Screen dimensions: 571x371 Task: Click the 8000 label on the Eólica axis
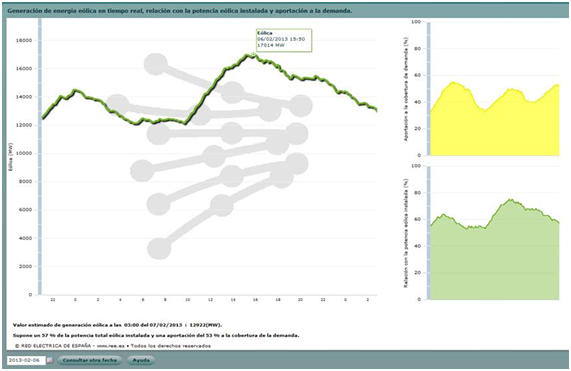[25, 182]
